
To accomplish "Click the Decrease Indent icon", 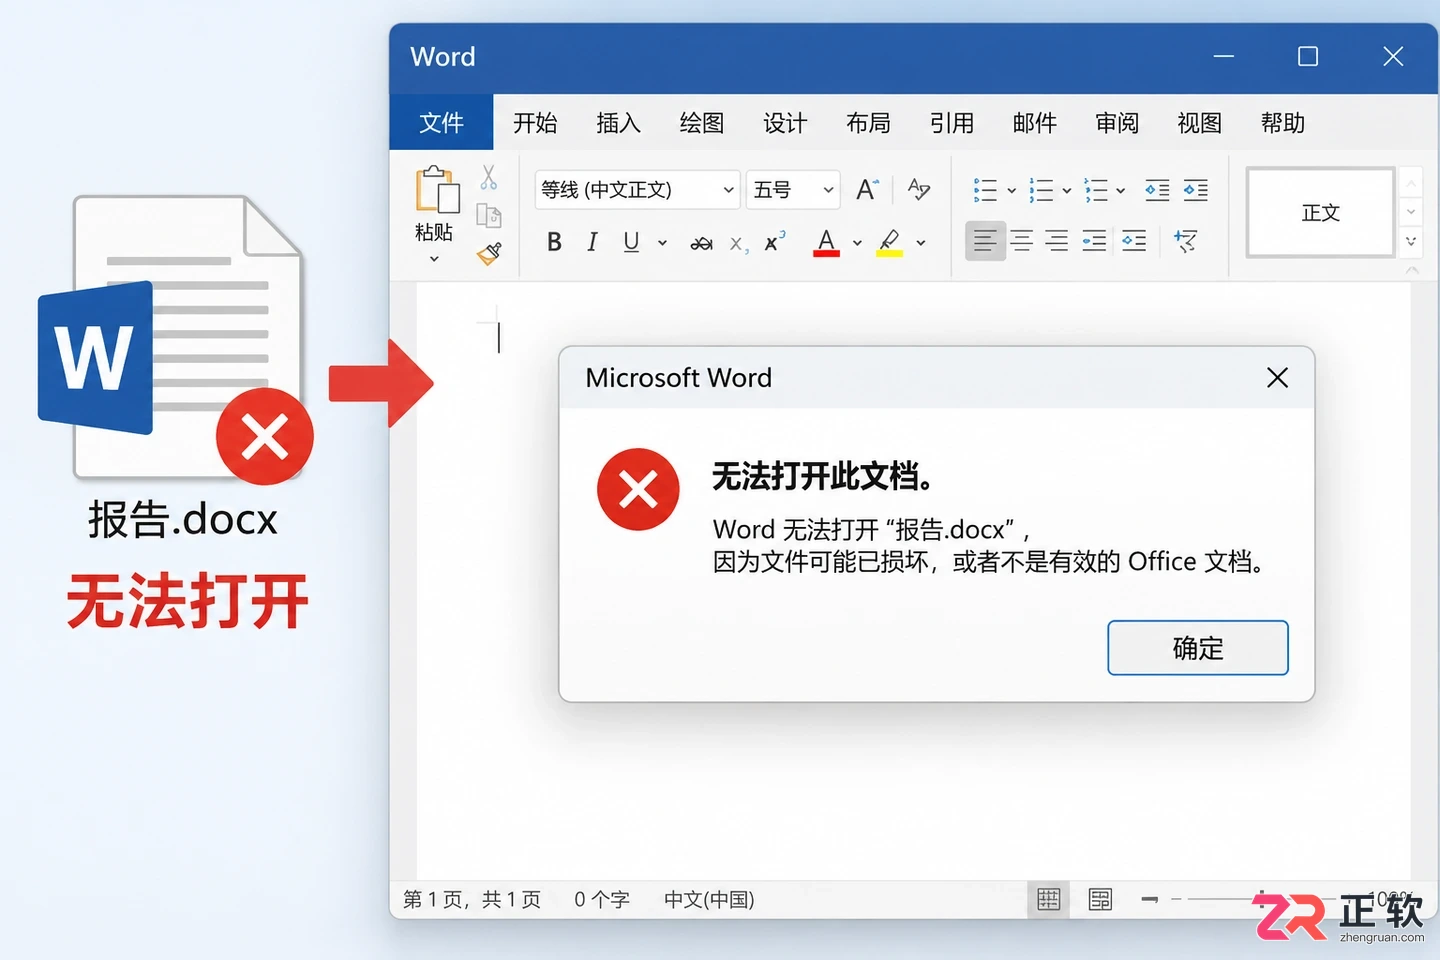I will (1157, 190).
